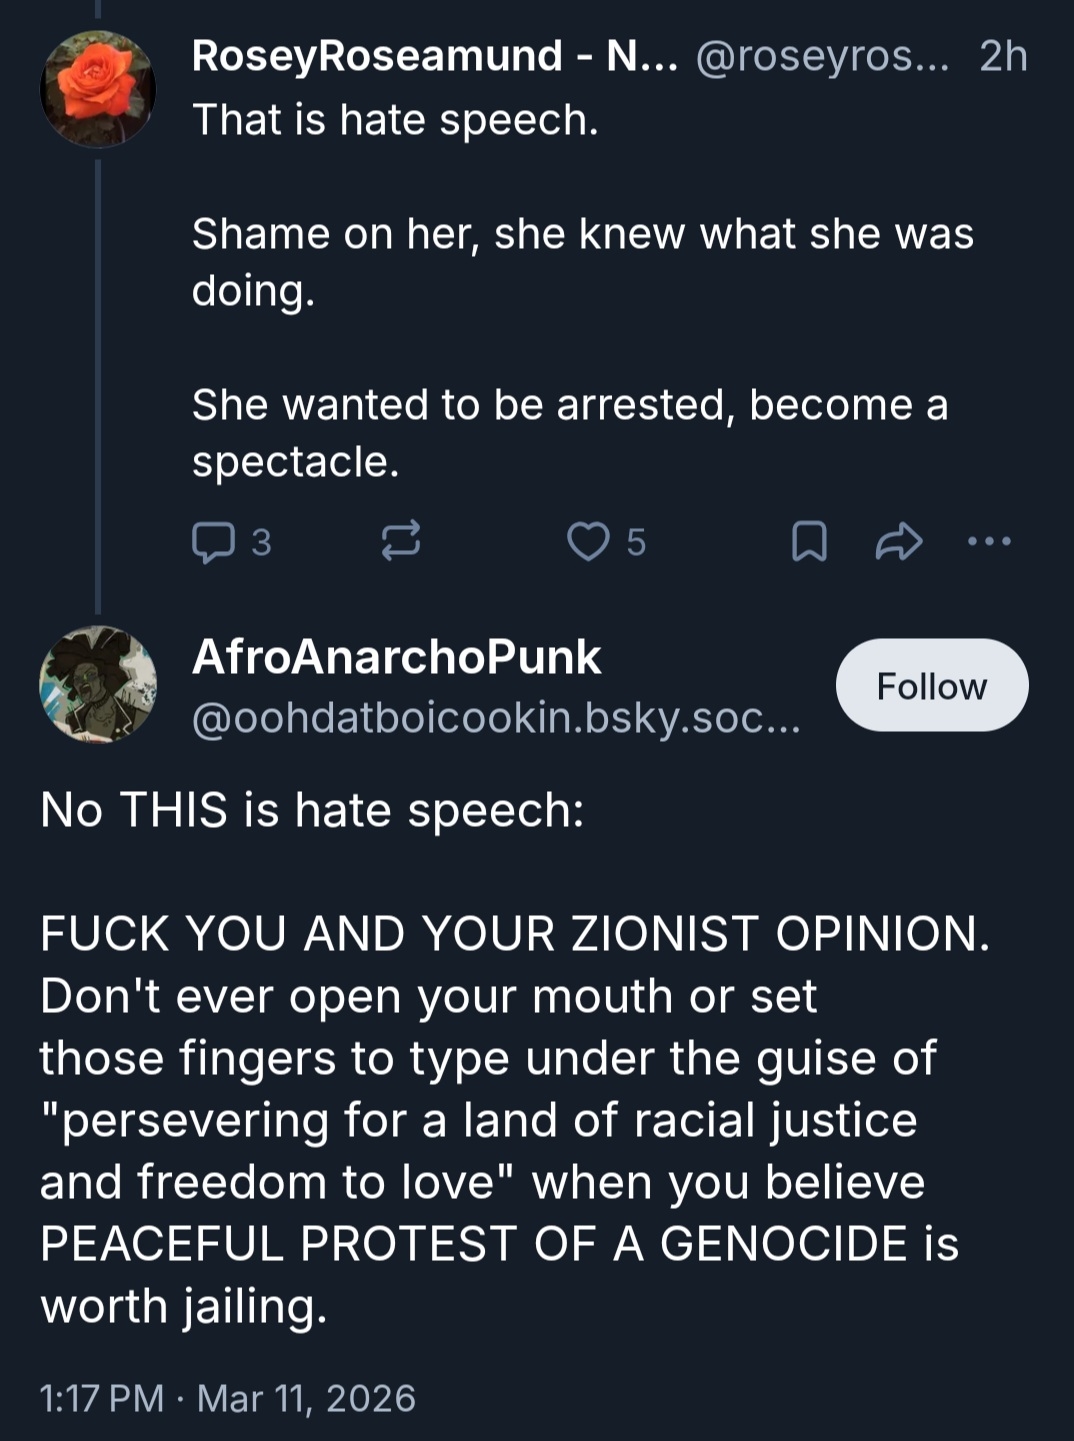
Task: Open the @oohdatboicookin.bsky.soc handle
Action: (496, 717)
